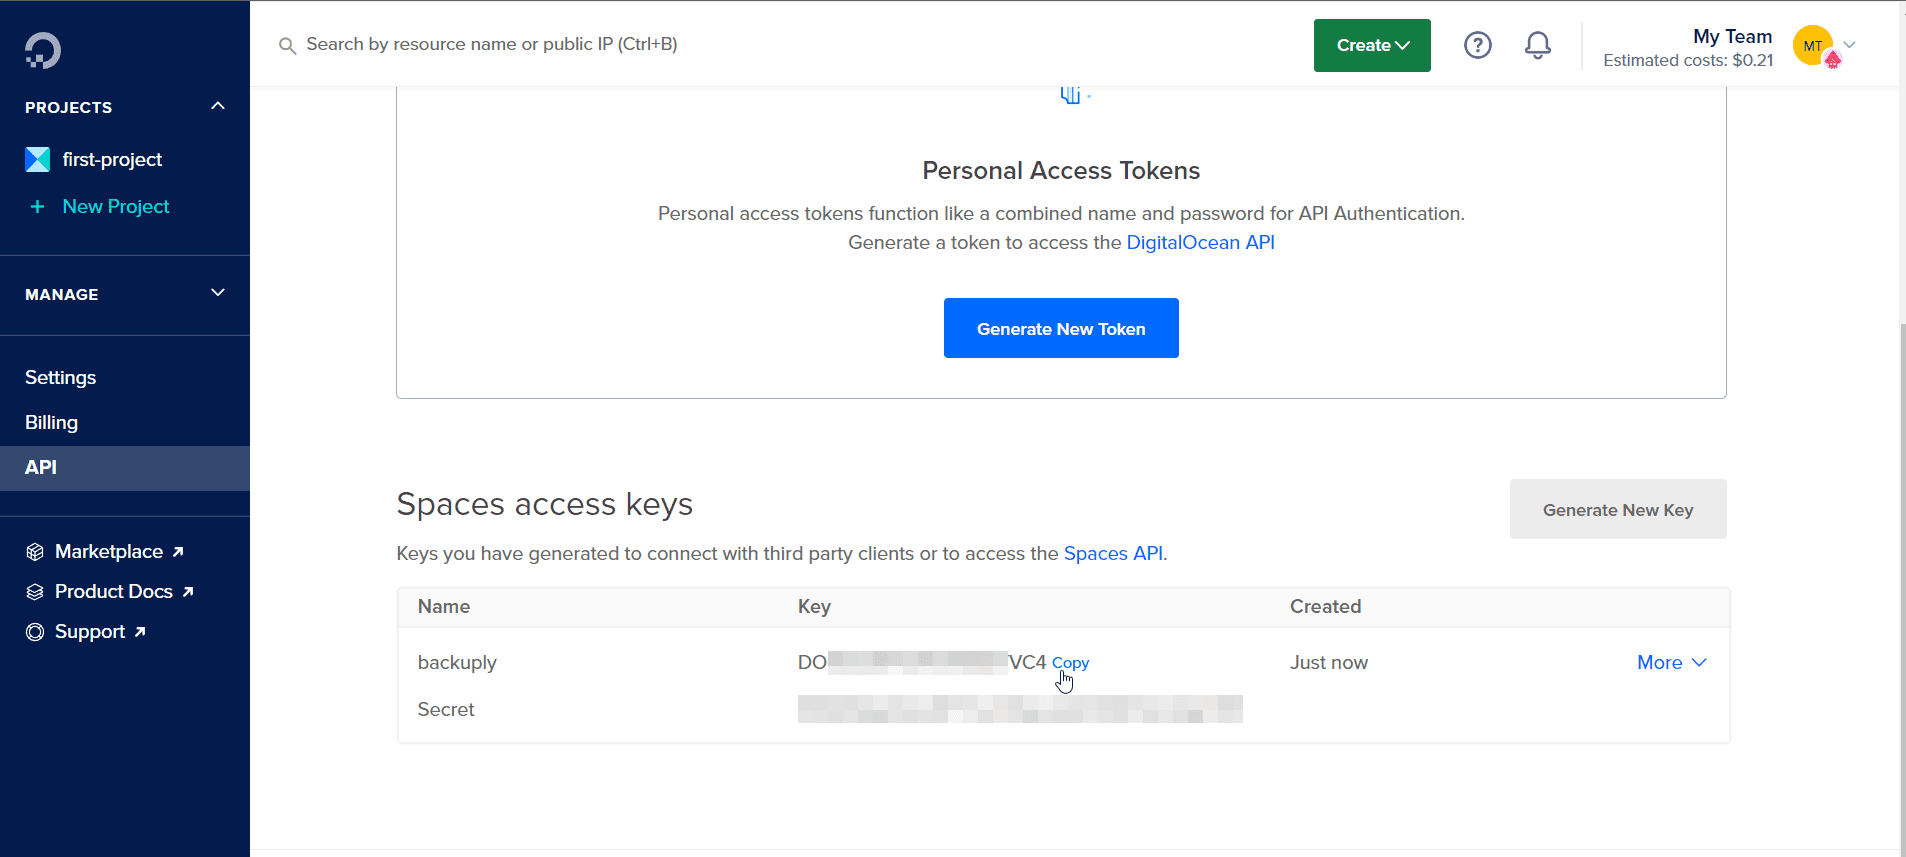The height and width of the screenshot is (857, 1906).
Task: Open notifications with the bell icon
Action: point(1536,45)
